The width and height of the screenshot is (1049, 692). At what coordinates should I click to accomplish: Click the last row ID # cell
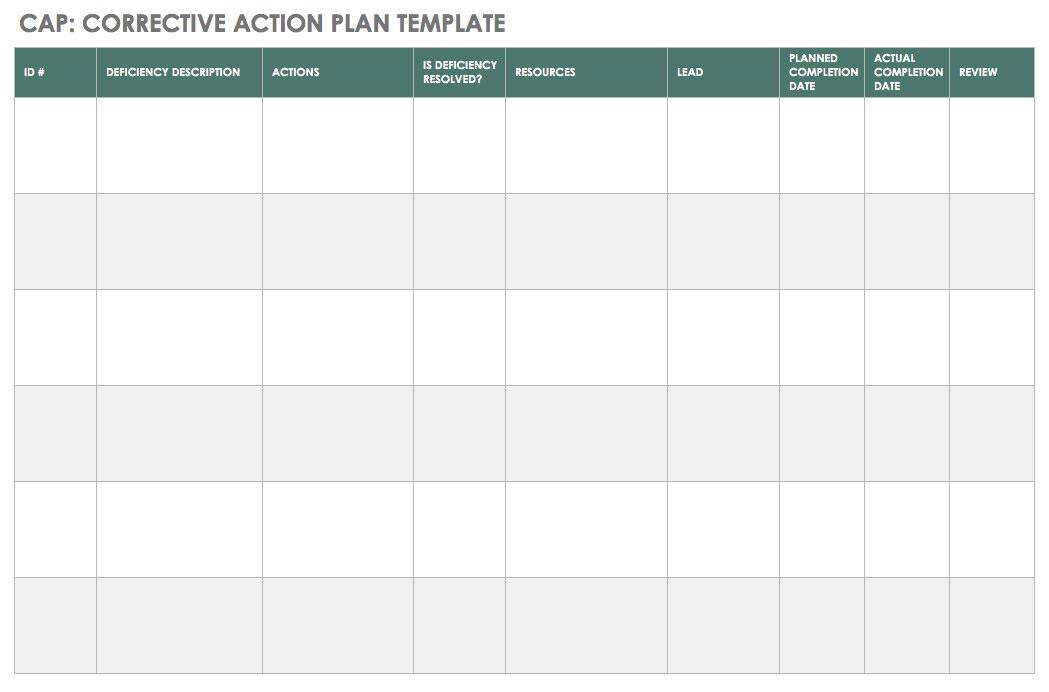coord(55,625)
